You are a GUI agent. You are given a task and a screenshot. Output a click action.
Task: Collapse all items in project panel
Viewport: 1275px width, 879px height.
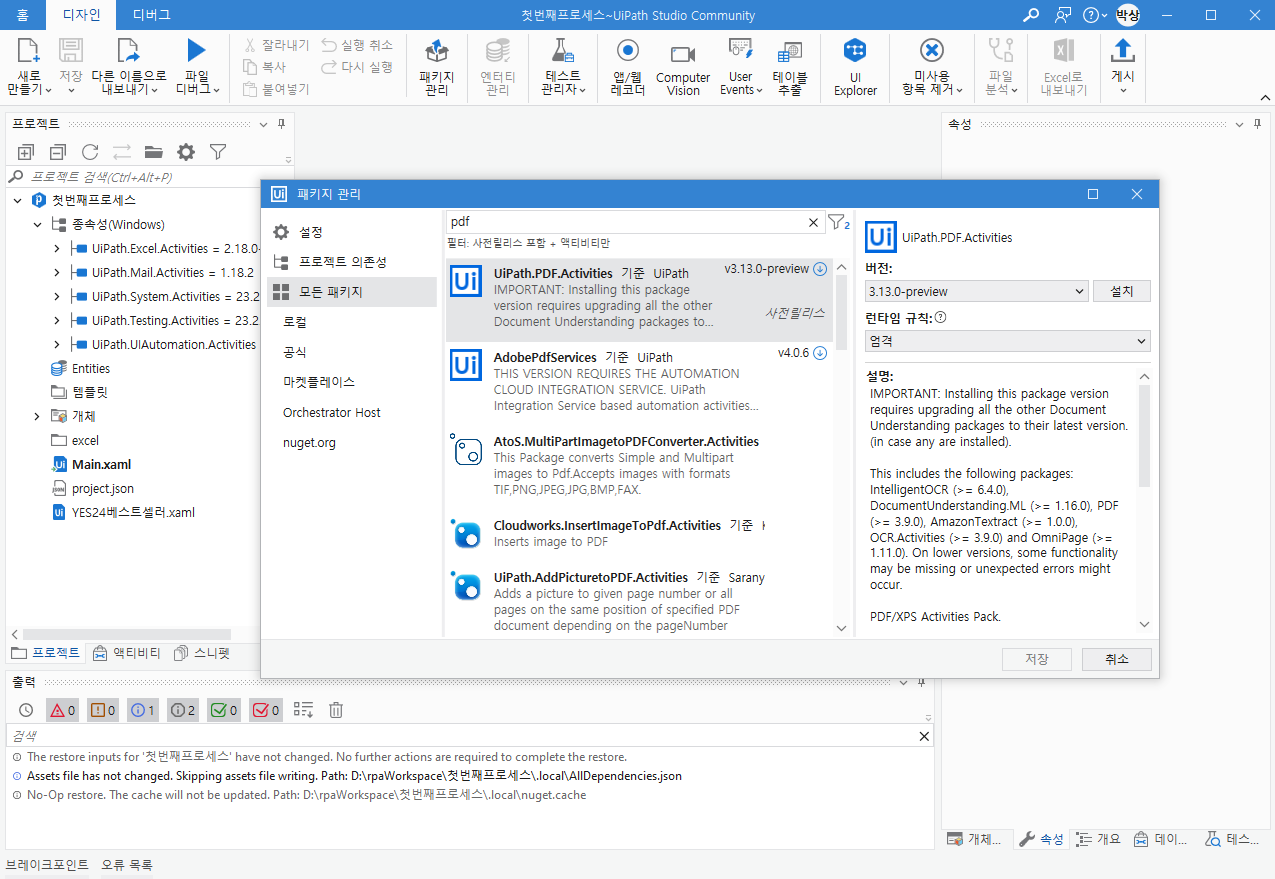[x=58, y=152]
